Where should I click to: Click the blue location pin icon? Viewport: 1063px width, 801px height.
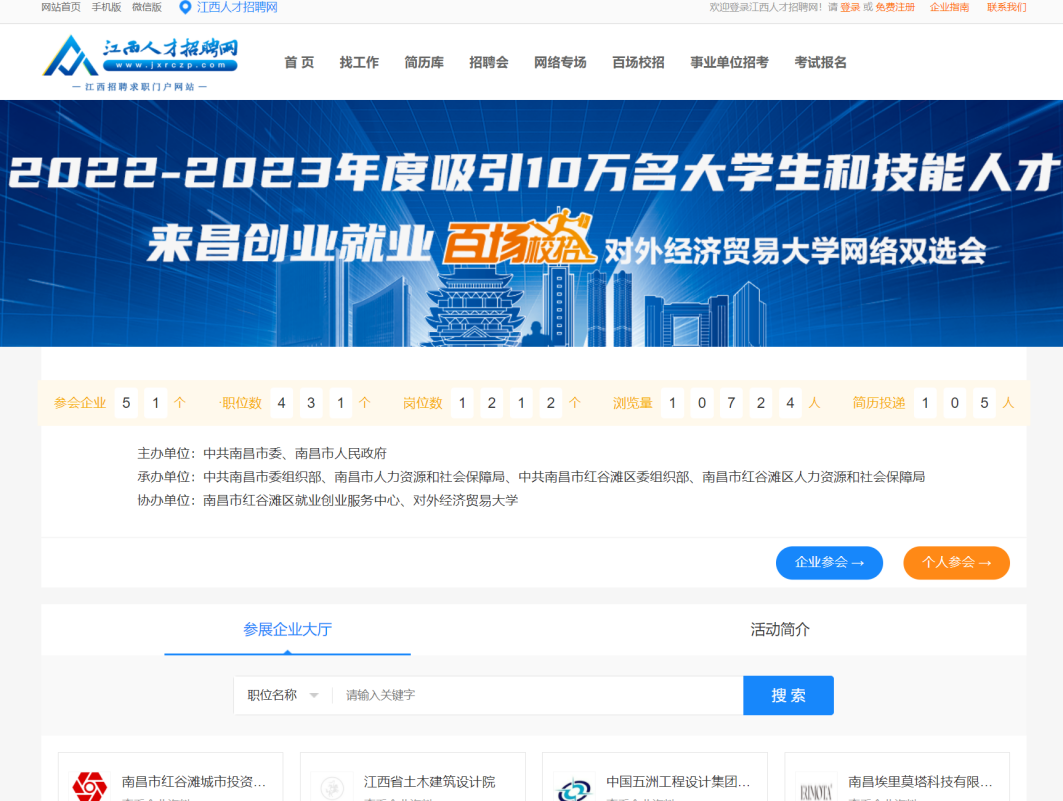pos(184,8)
